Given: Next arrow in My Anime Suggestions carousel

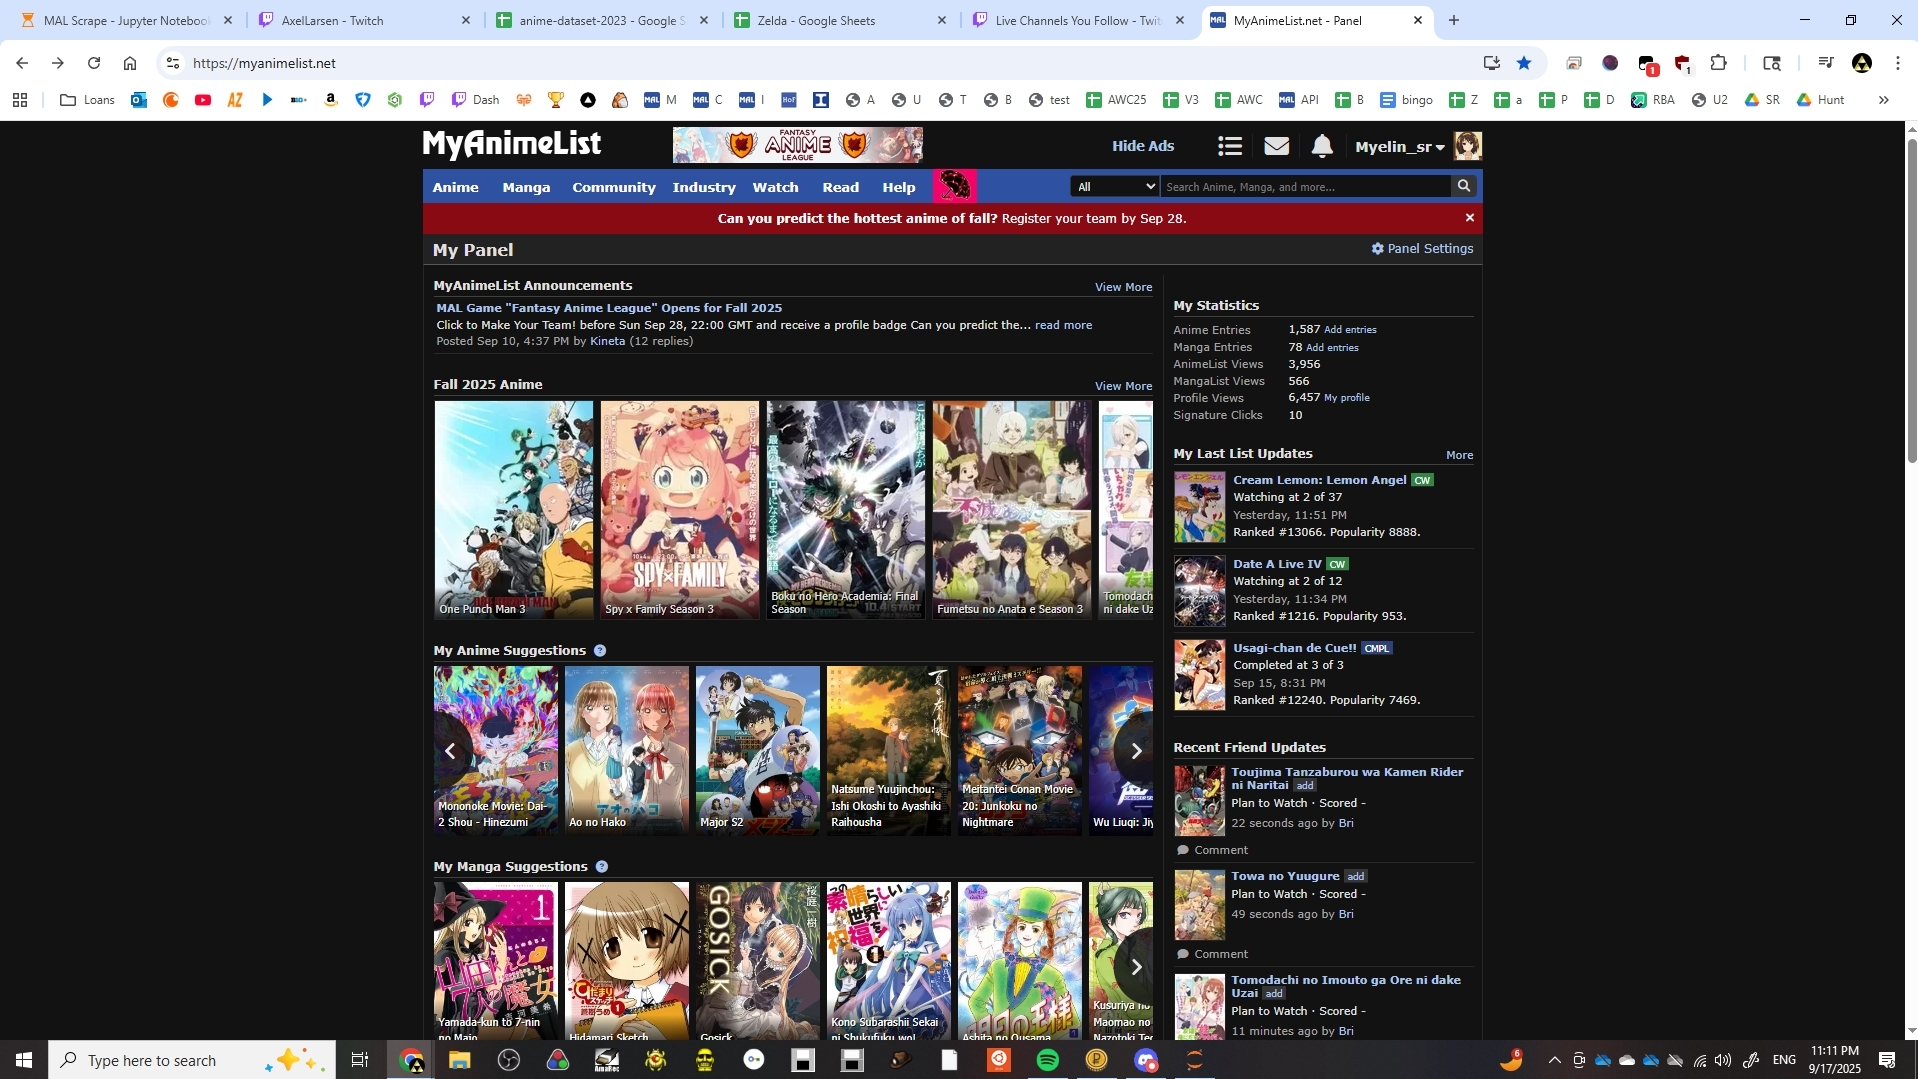Looking at the screenshot, I should 1136,751.
